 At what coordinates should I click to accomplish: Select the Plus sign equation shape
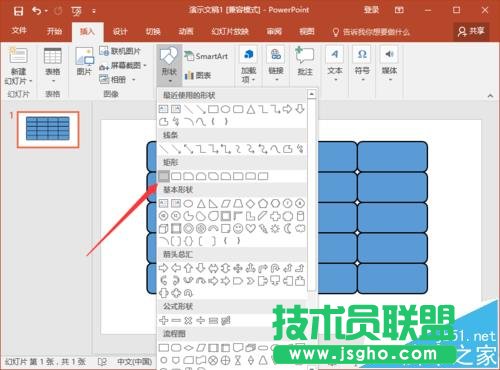point(163,321)
